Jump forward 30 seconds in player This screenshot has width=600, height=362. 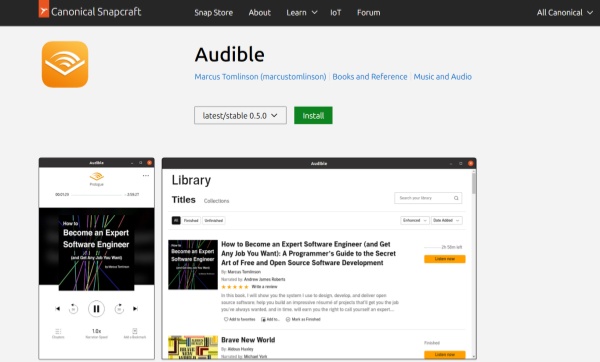click(119, 308)
